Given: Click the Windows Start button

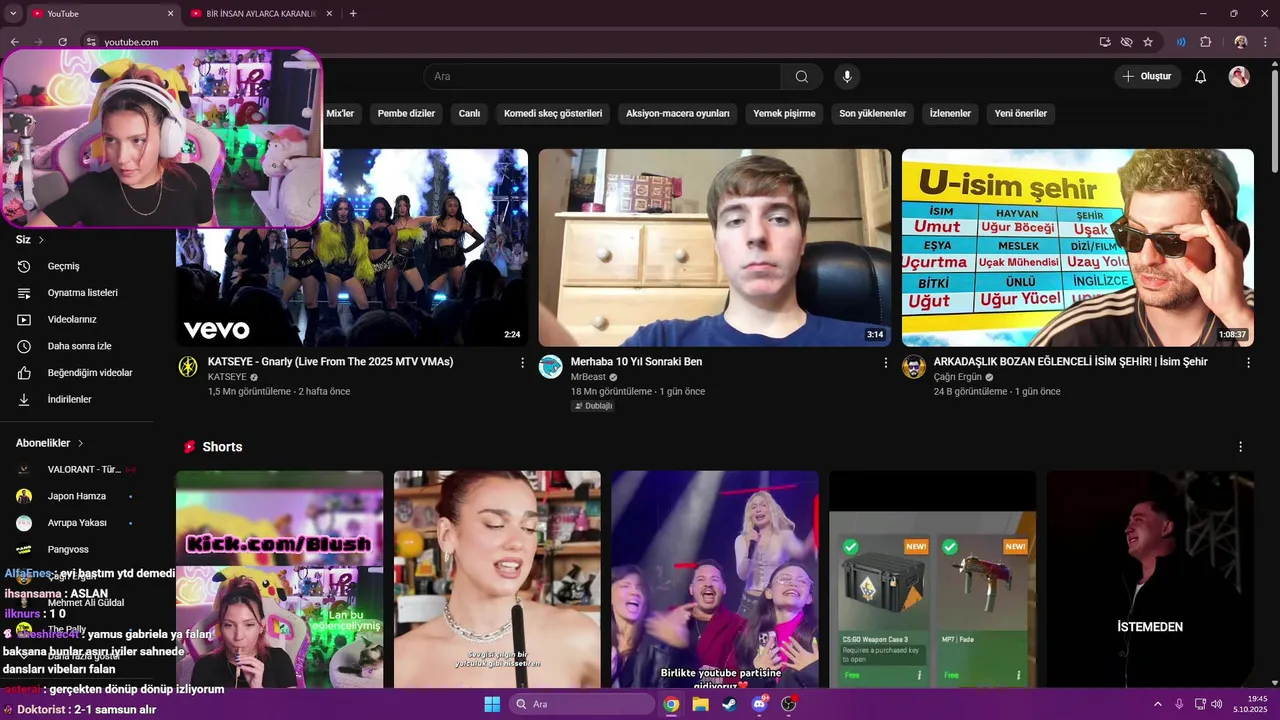Looking at the screenshot, I should click(x=492, y=704).
